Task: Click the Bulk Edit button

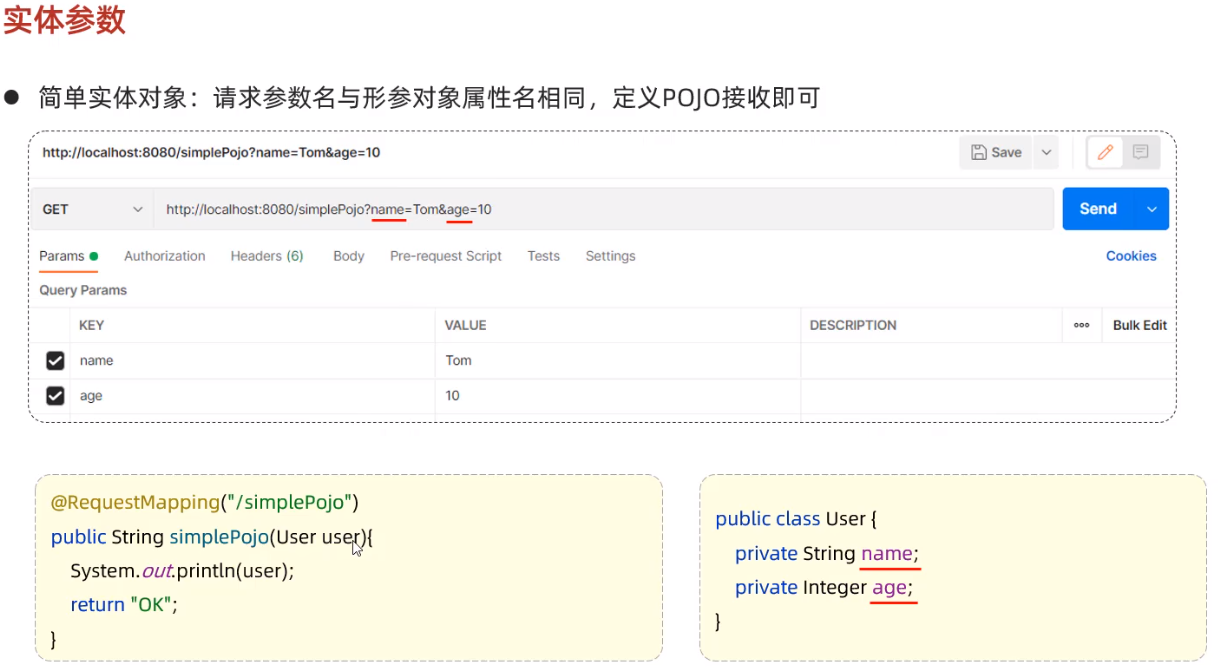Action: click(x=1140, y=325)
